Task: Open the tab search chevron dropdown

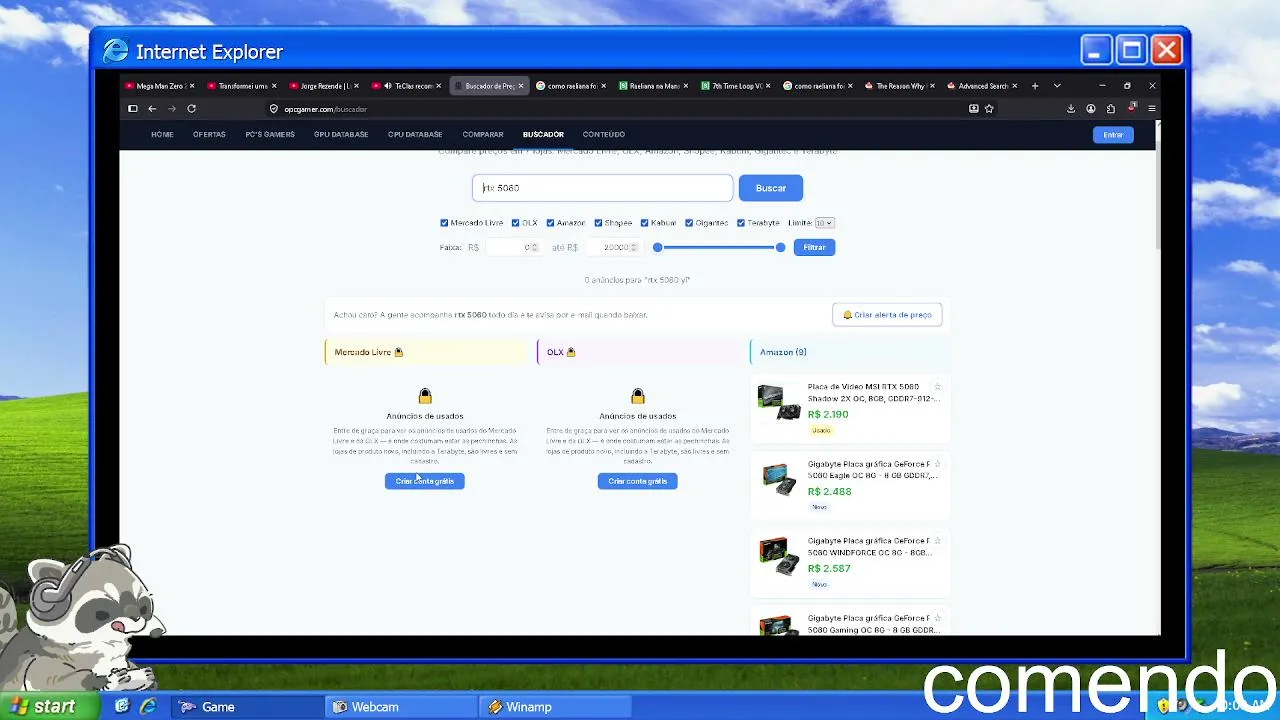Action: (1057, 86)
